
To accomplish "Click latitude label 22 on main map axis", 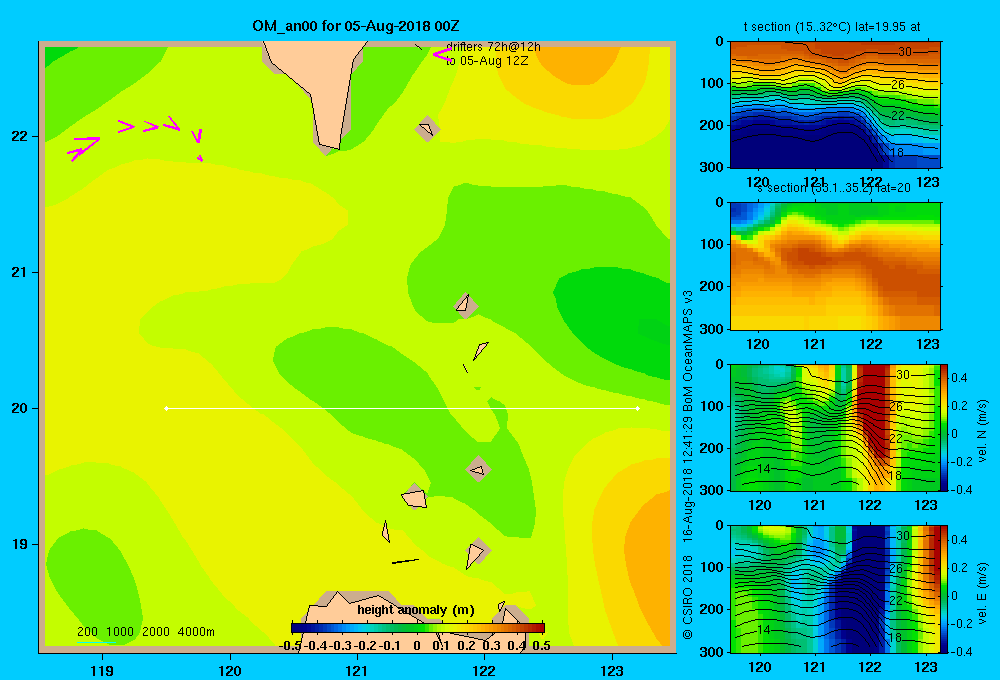I will [x=20, y=136].
